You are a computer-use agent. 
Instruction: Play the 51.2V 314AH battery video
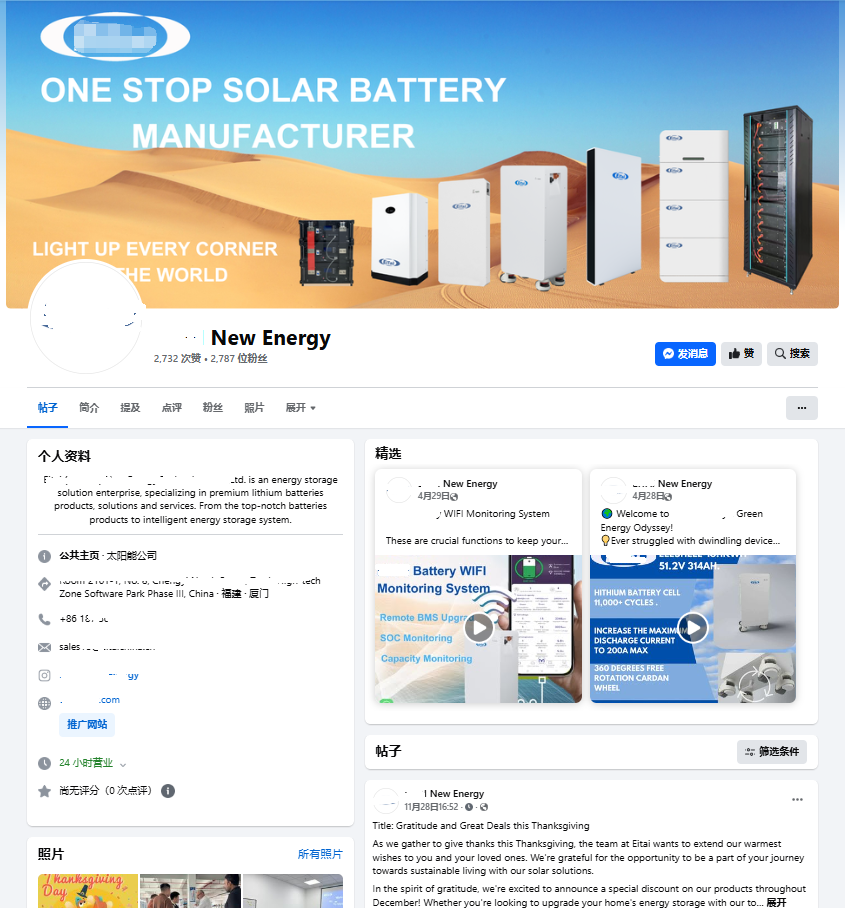pos(693,627)
